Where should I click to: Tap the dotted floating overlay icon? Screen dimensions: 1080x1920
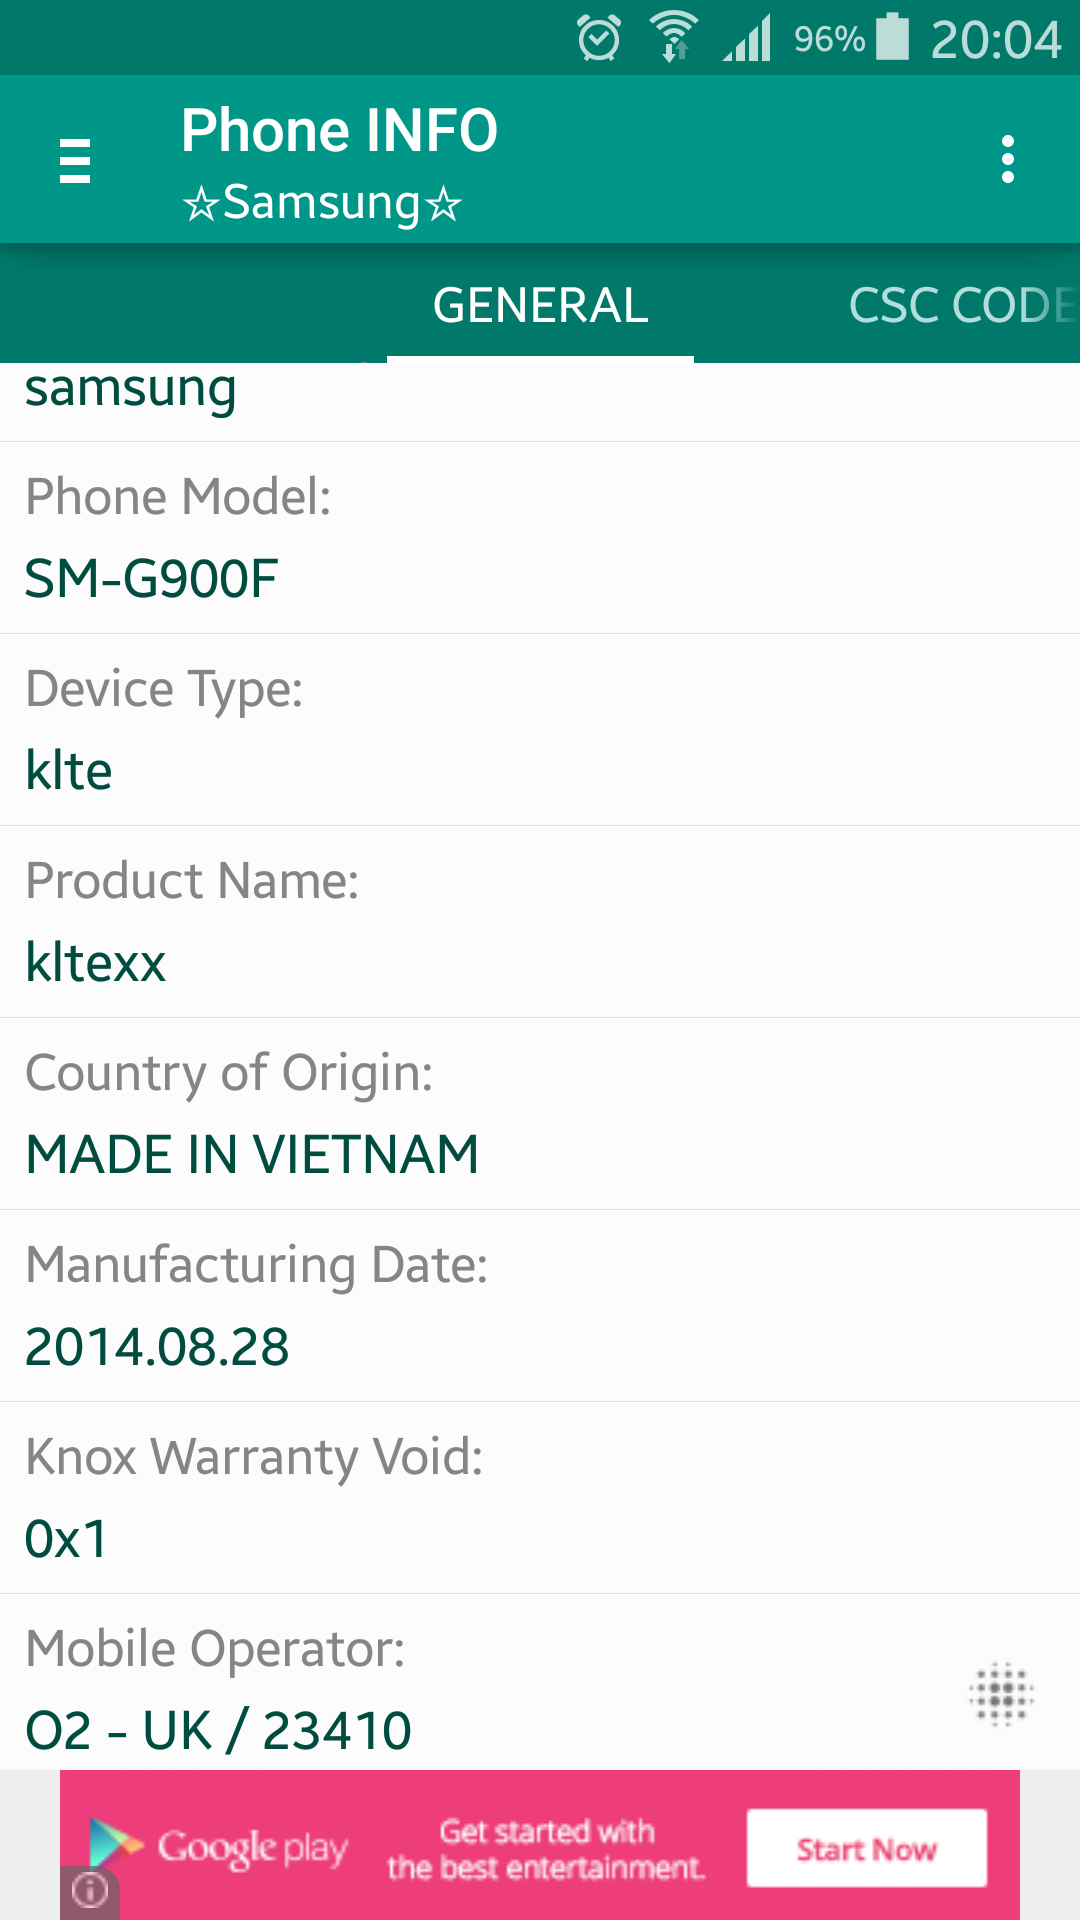tap(1001, 1694)
